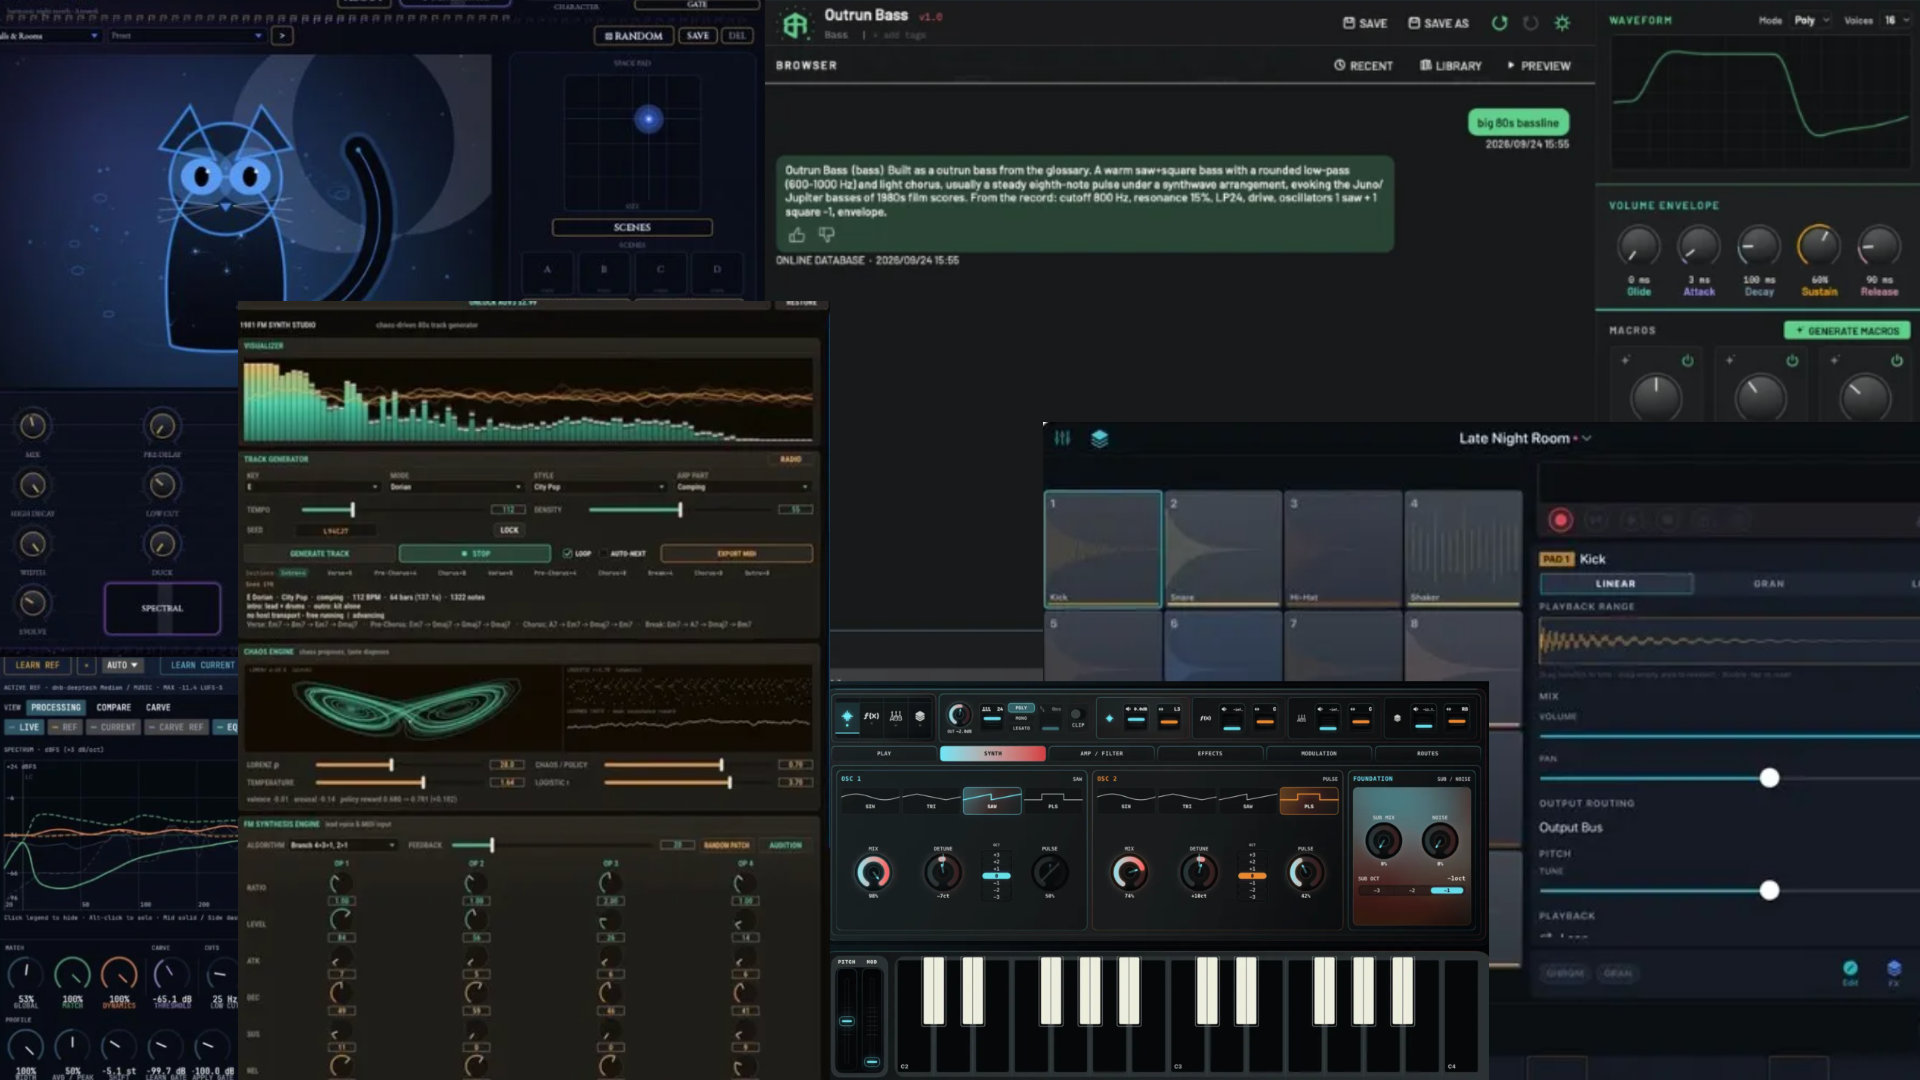This screenshot has width=1920, height=1080.
Task: Click the layers stack icon beside mixer icon
Action: tap(1099, 438)
